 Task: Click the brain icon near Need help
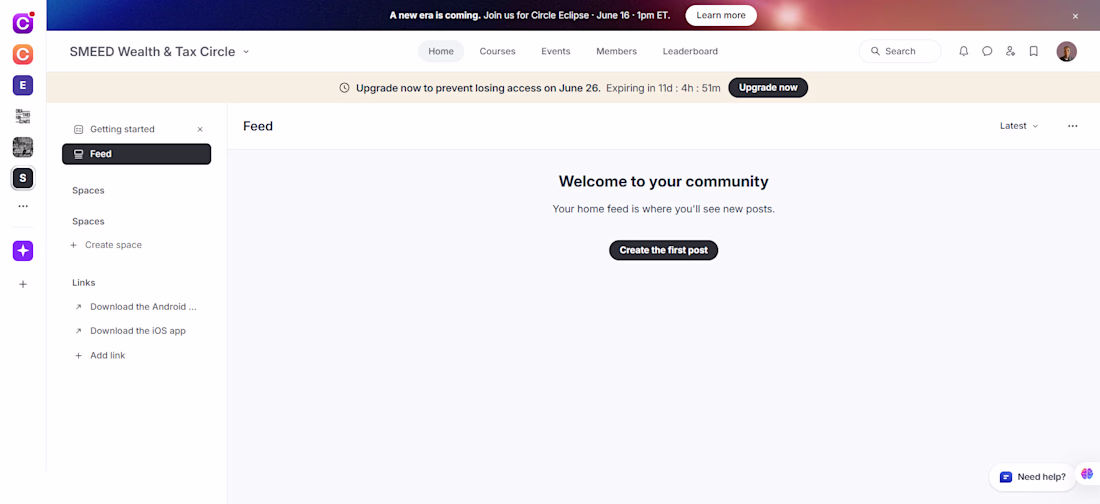[x=1087, y=474]
